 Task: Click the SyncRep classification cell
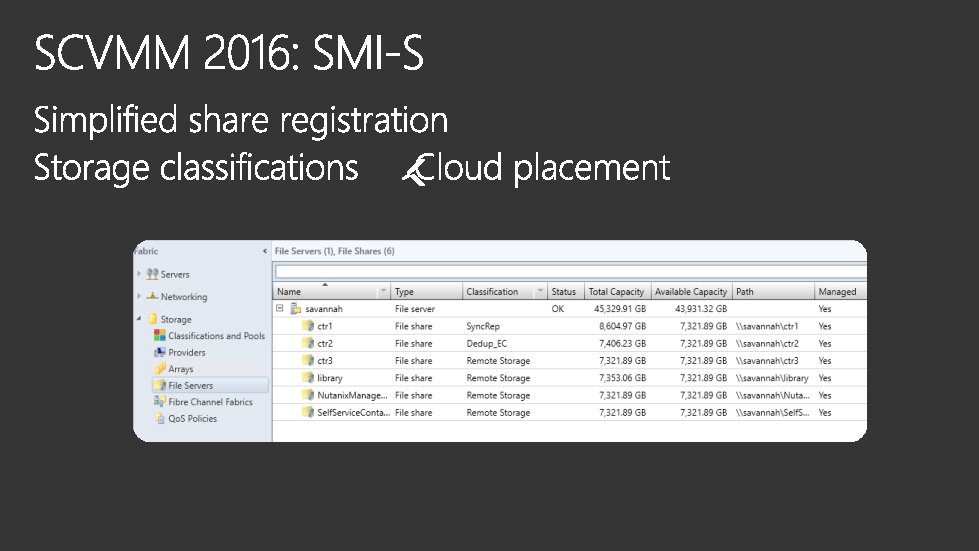pyautogui.click(x=483, y=326)
